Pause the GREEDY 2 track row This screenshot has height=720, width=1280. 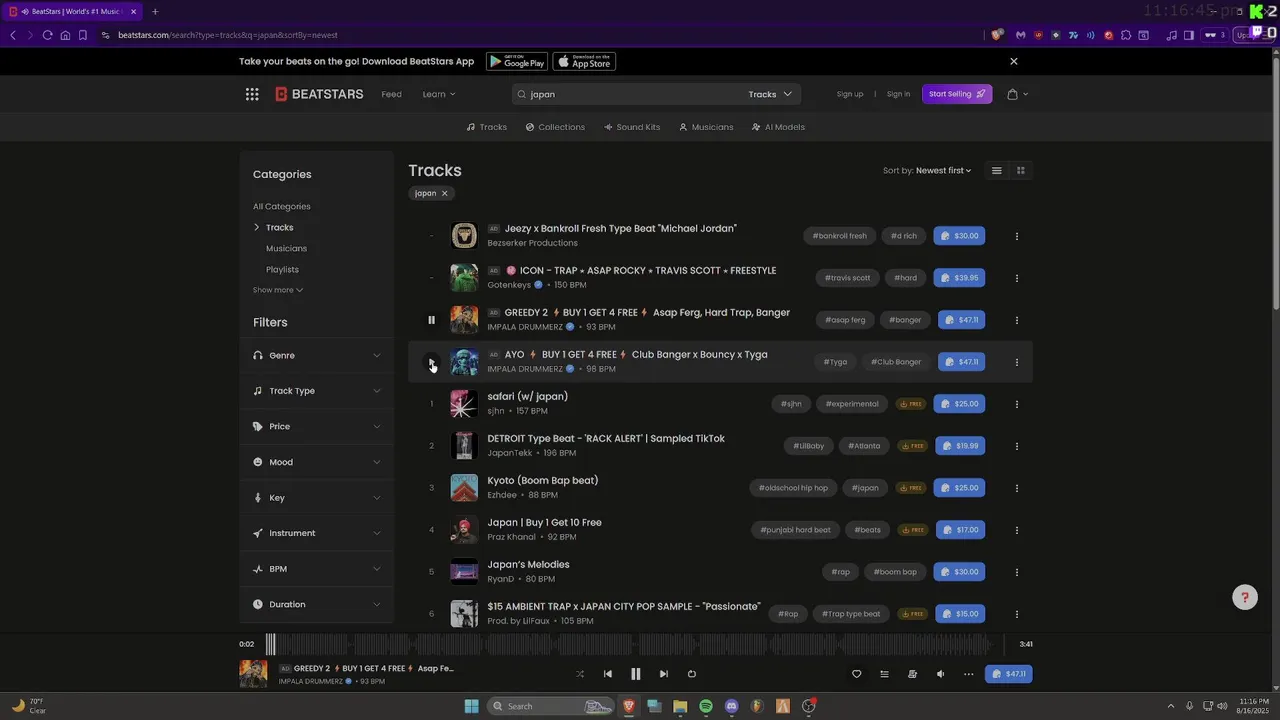point(431,320)
